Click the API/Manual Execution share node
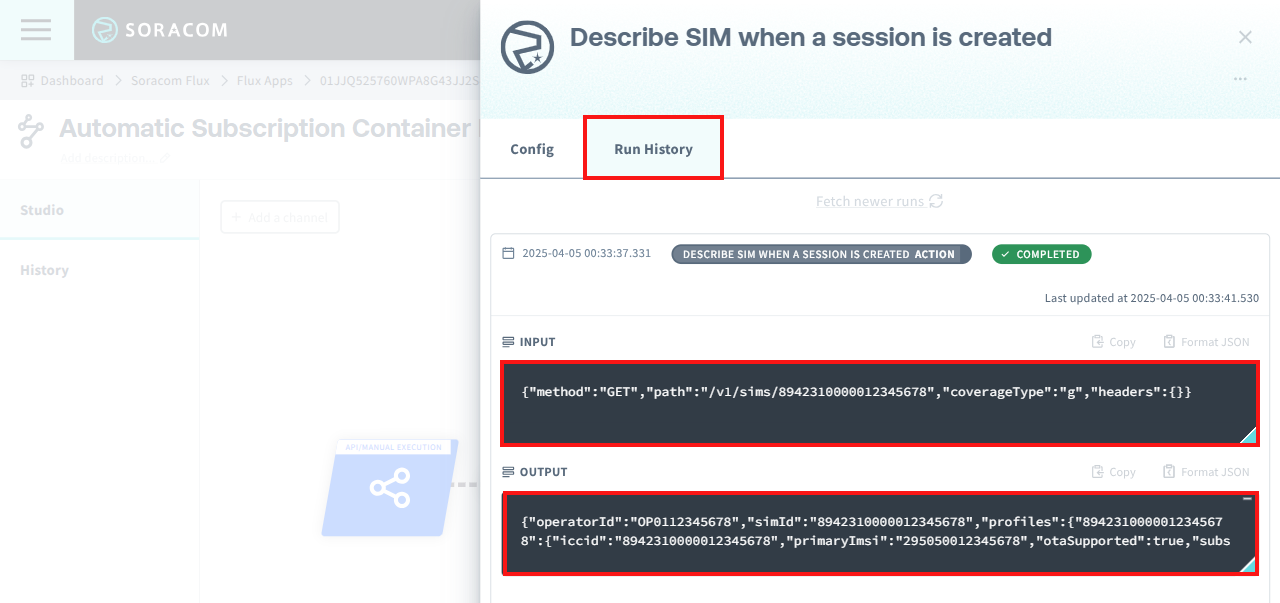This screenshot has height=603, width=1280. point(389,489)
